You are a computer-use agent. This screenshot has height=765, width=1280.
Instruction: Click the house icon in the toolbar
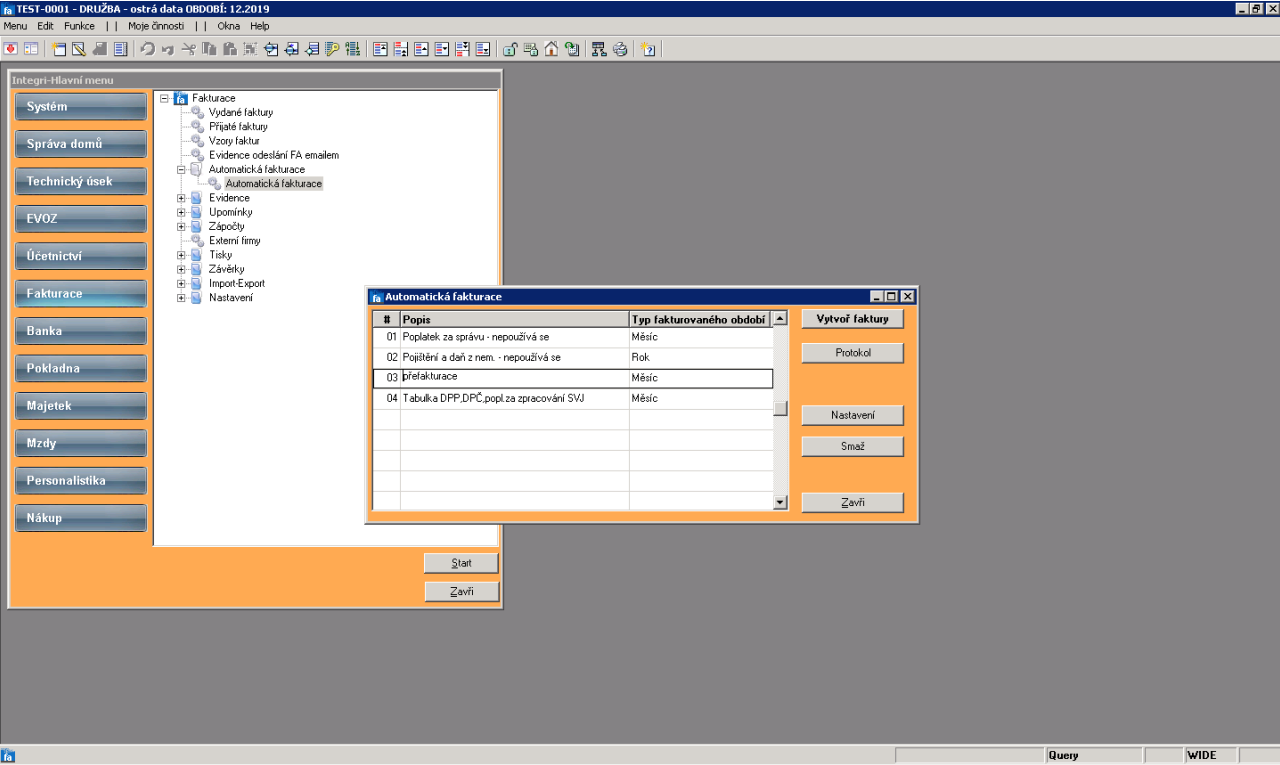tap(551, 48)
